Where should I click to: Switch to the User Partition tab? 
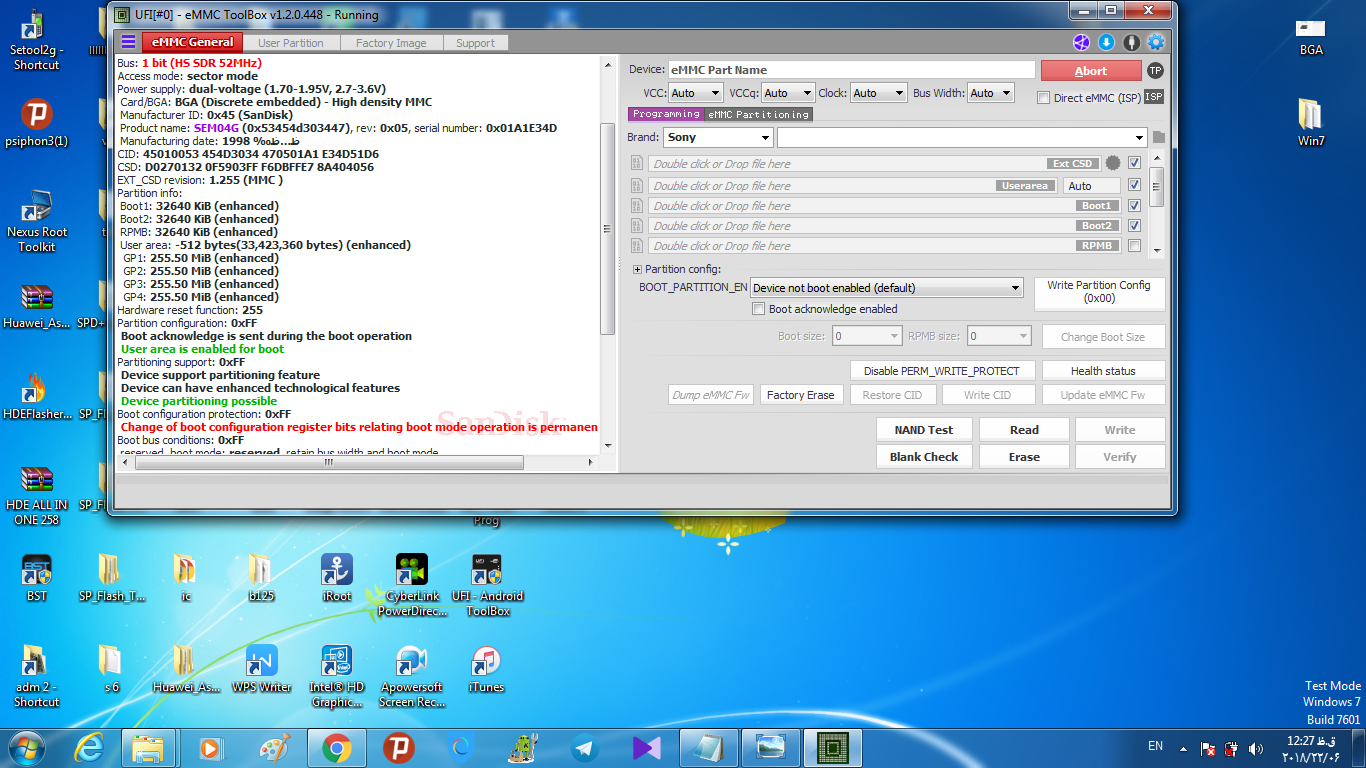(290, 43)
